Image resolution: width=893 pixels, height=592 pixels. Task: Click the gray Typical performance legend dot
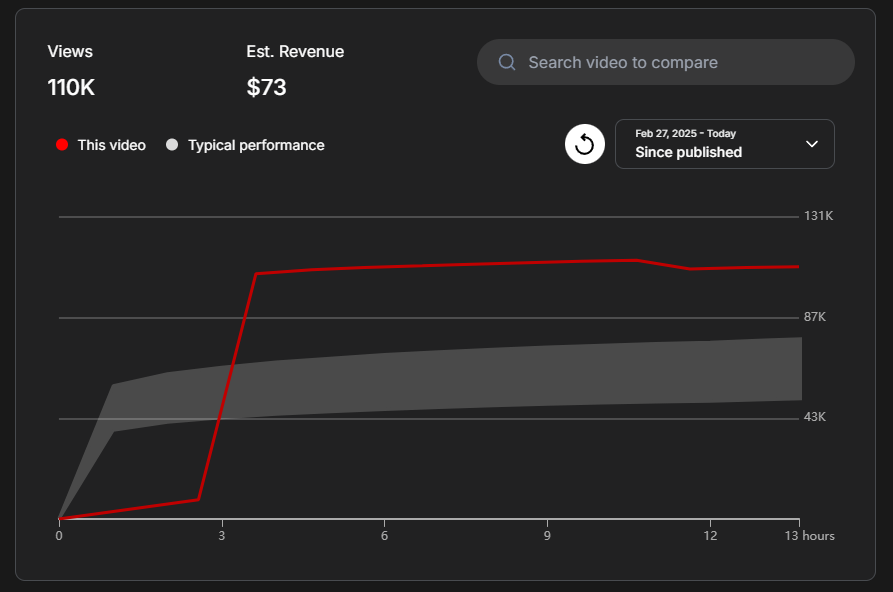click(x=172, y=145)
